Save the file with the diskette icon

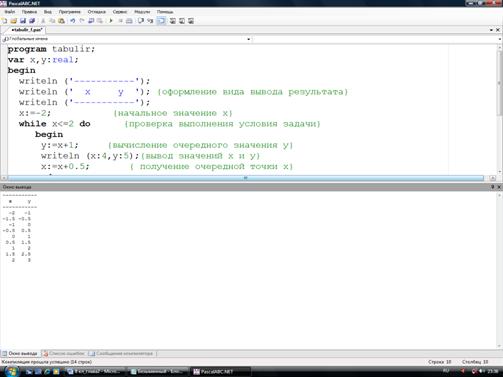pos(23,21)
